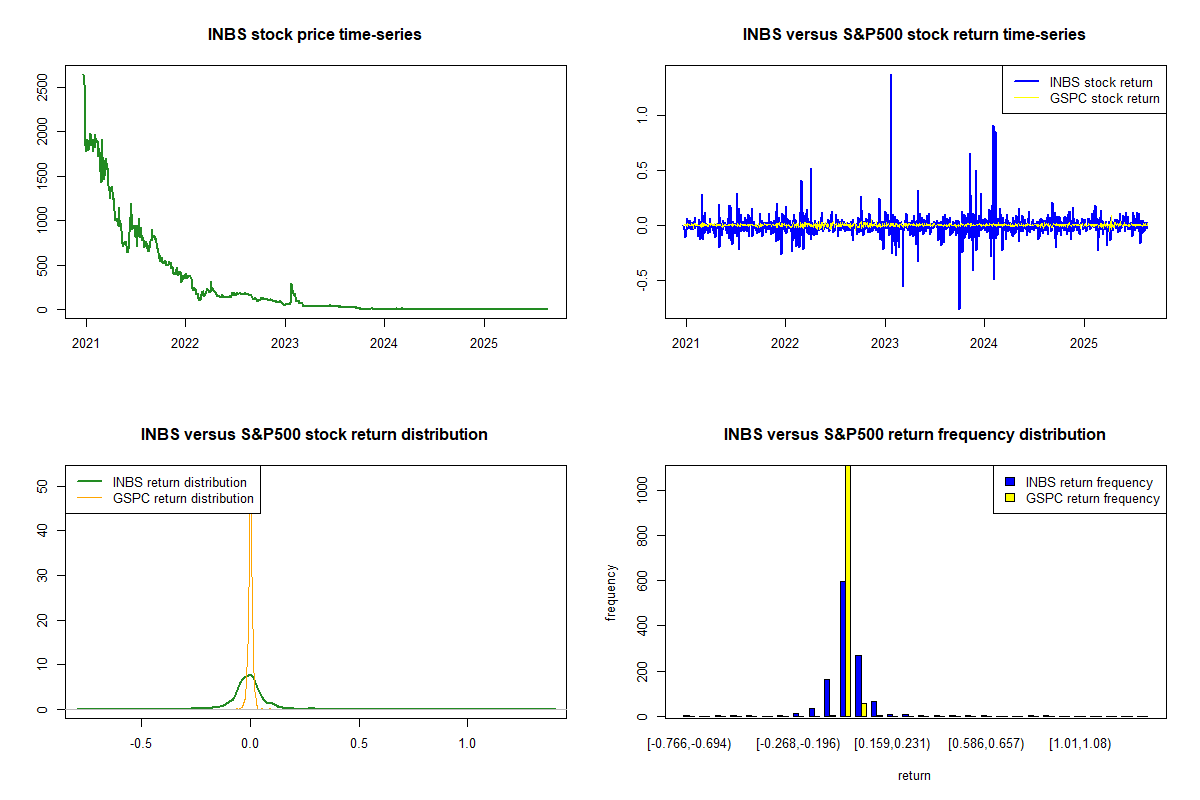This screenshot has width=1200, height=800.
Task: Click the 'return' x-axis label under the histogram
Action: (914, 775)
